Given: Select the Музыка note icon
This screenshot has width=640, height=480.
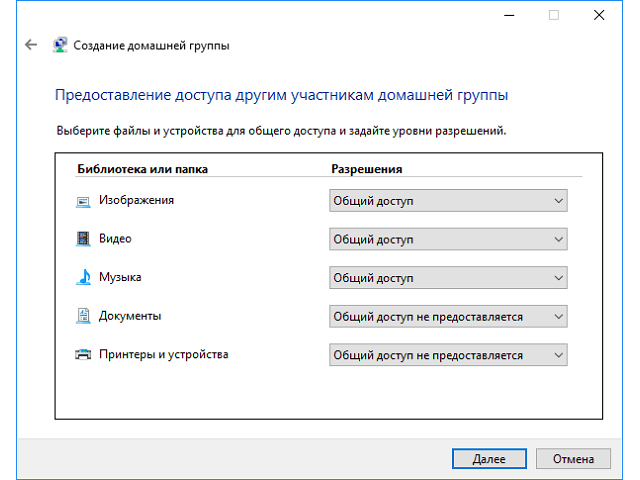Looking at the screenshot, I should coord(83,277).
